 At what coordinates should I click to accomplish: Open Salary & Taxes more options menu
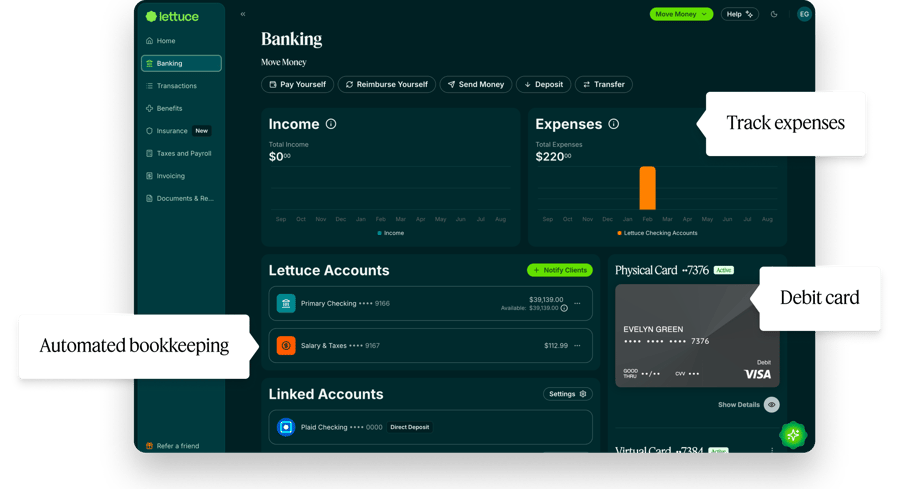577,346
